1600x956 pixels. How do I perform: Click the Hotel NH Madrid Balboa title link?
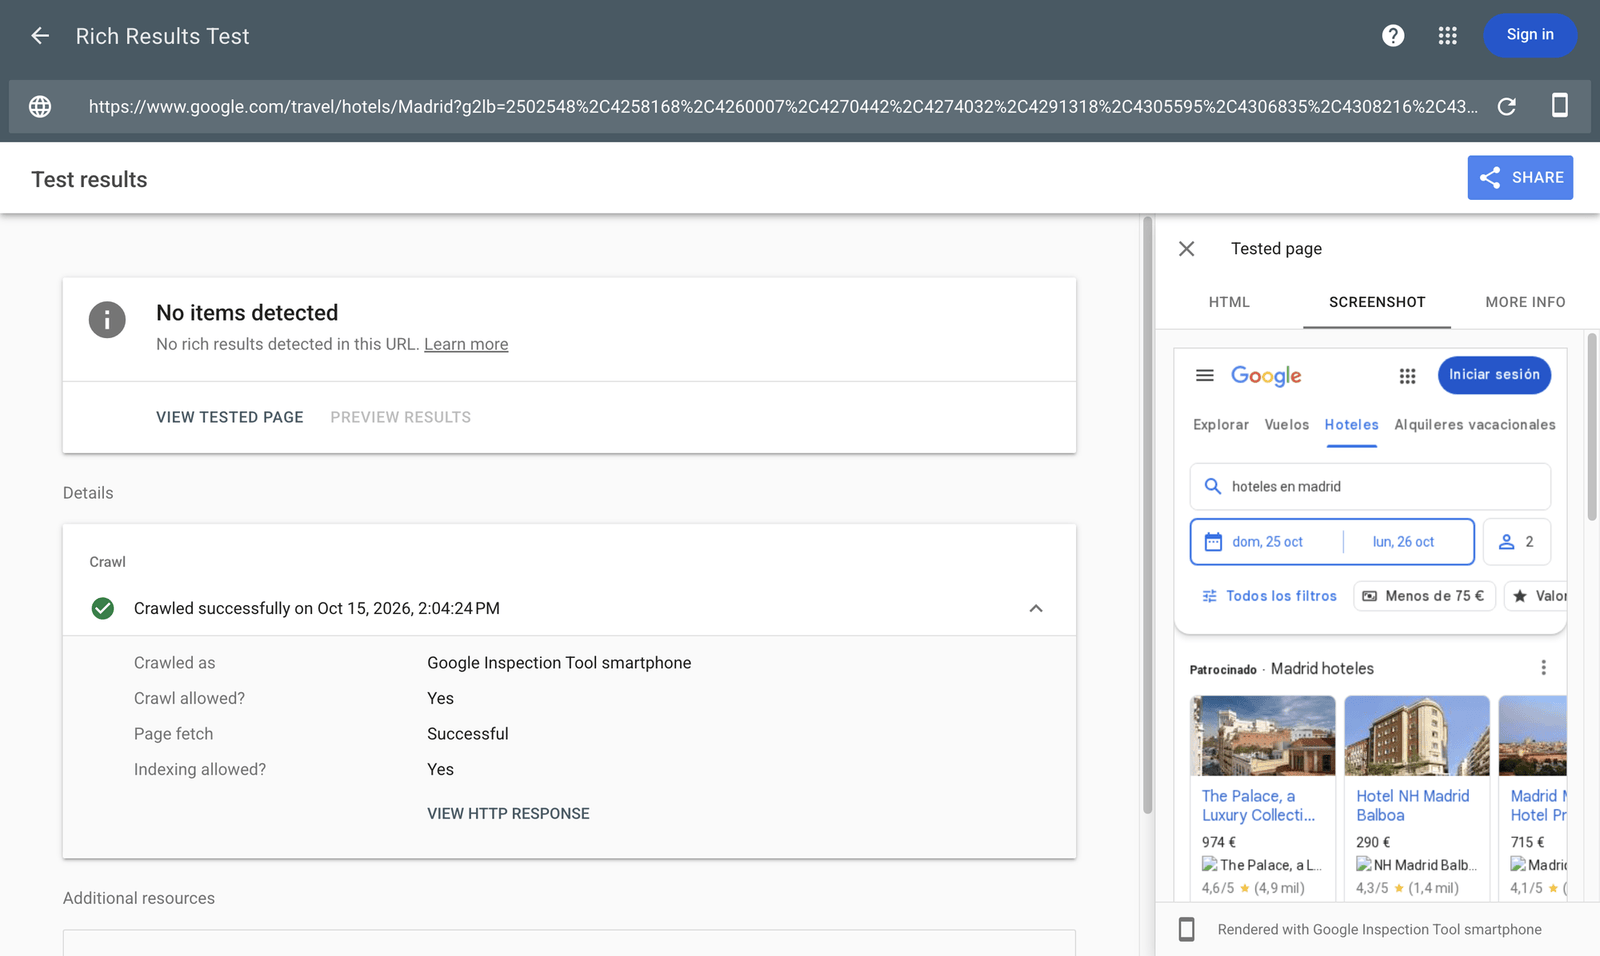tap(1413, 805)
